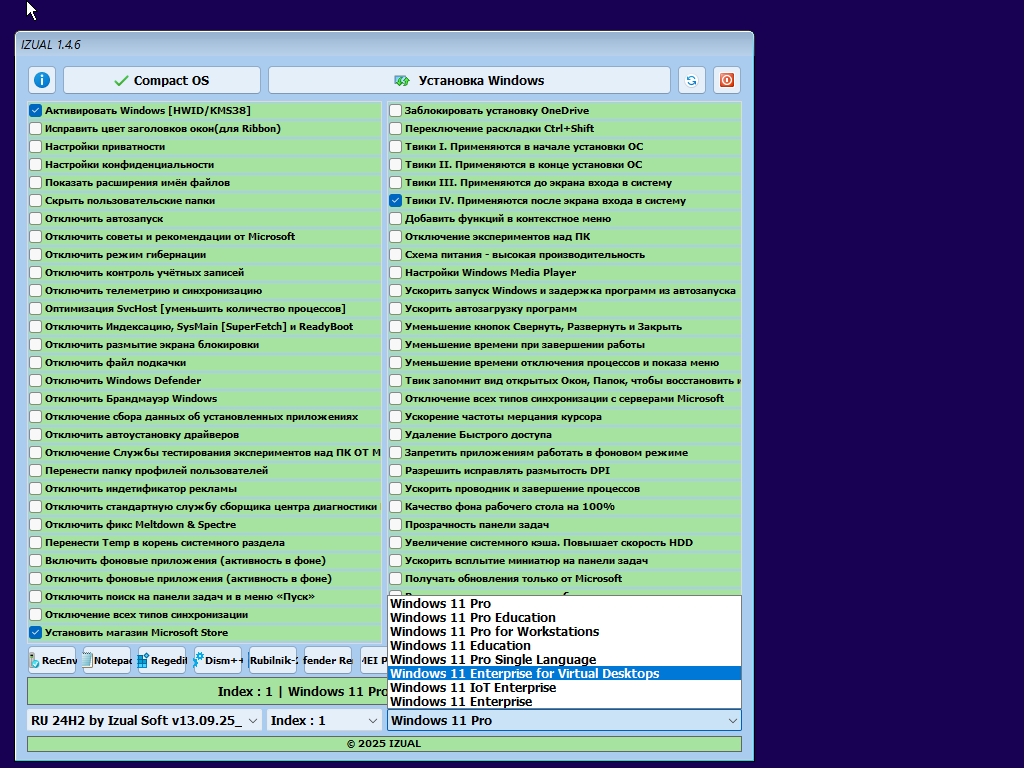Select Windows 11 Enterprise for Virtual Desktops
The image size is (1024, 768).
click(x=564, y=674)
